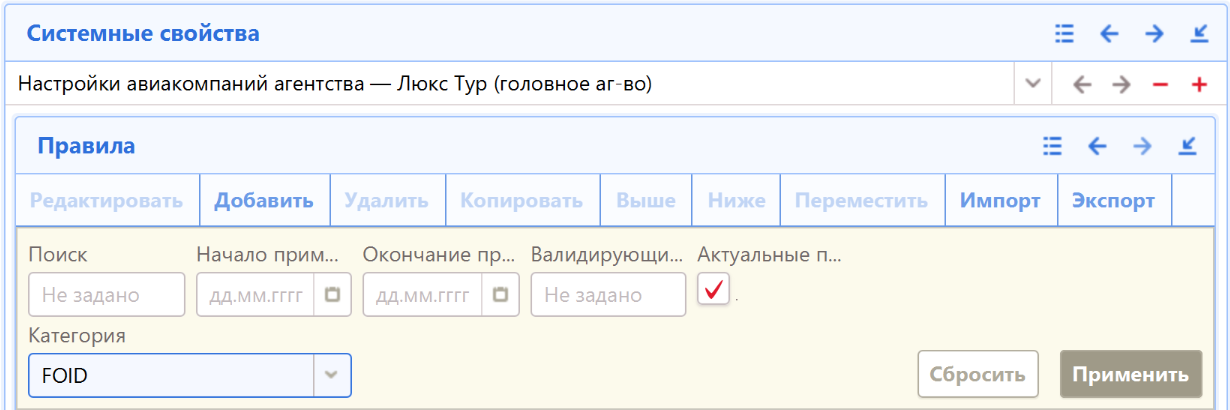
Task: Click the Поиск input field
Action: click(x=107, y=295)
